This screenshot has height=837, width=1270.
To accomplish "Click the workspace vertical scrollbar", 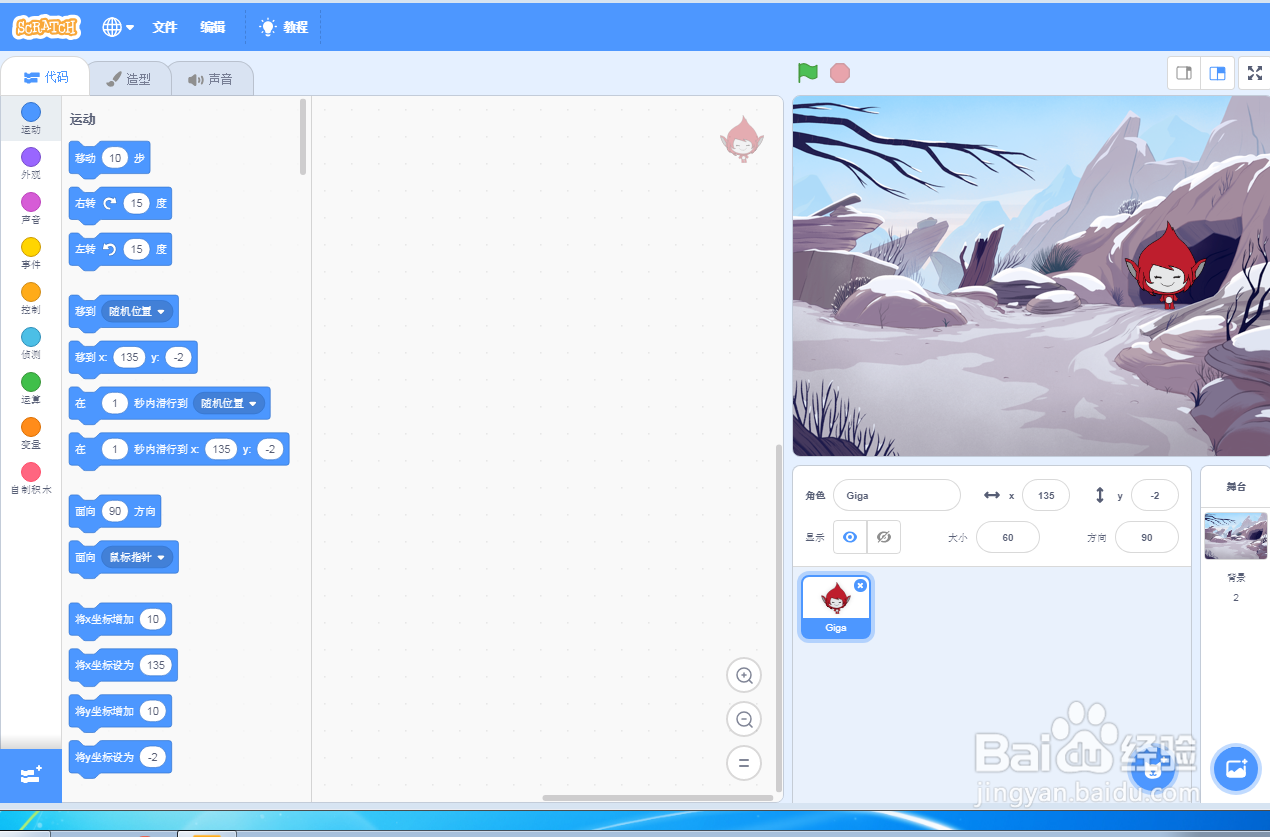I will point(778,616).
